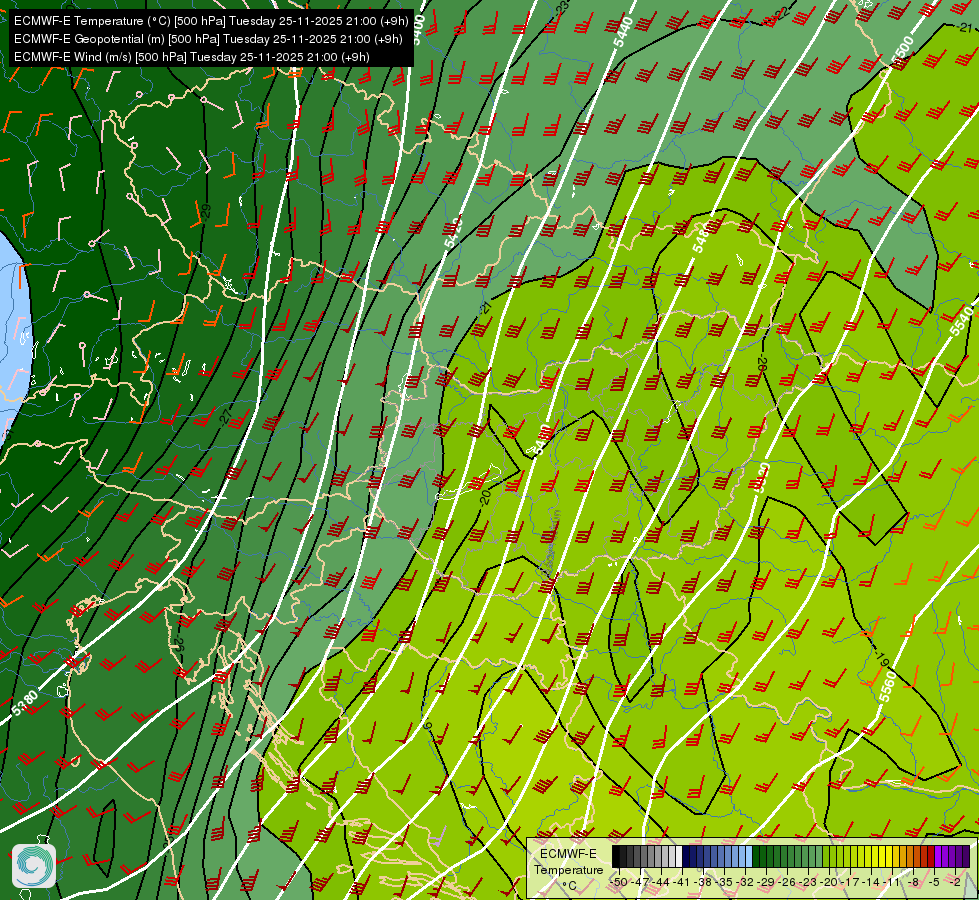
Task: Click the 5480 geopotential contour label
Action: point(702,237)
